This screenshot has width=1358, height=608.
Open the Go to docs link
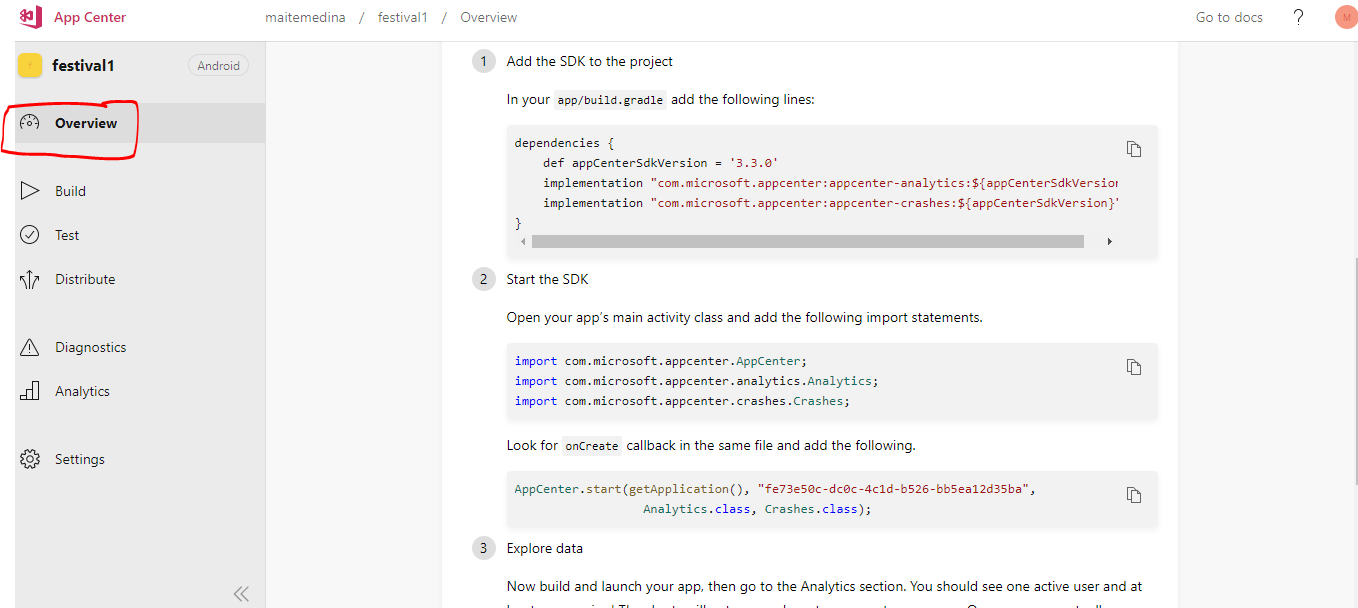(x=1229, y=18)
